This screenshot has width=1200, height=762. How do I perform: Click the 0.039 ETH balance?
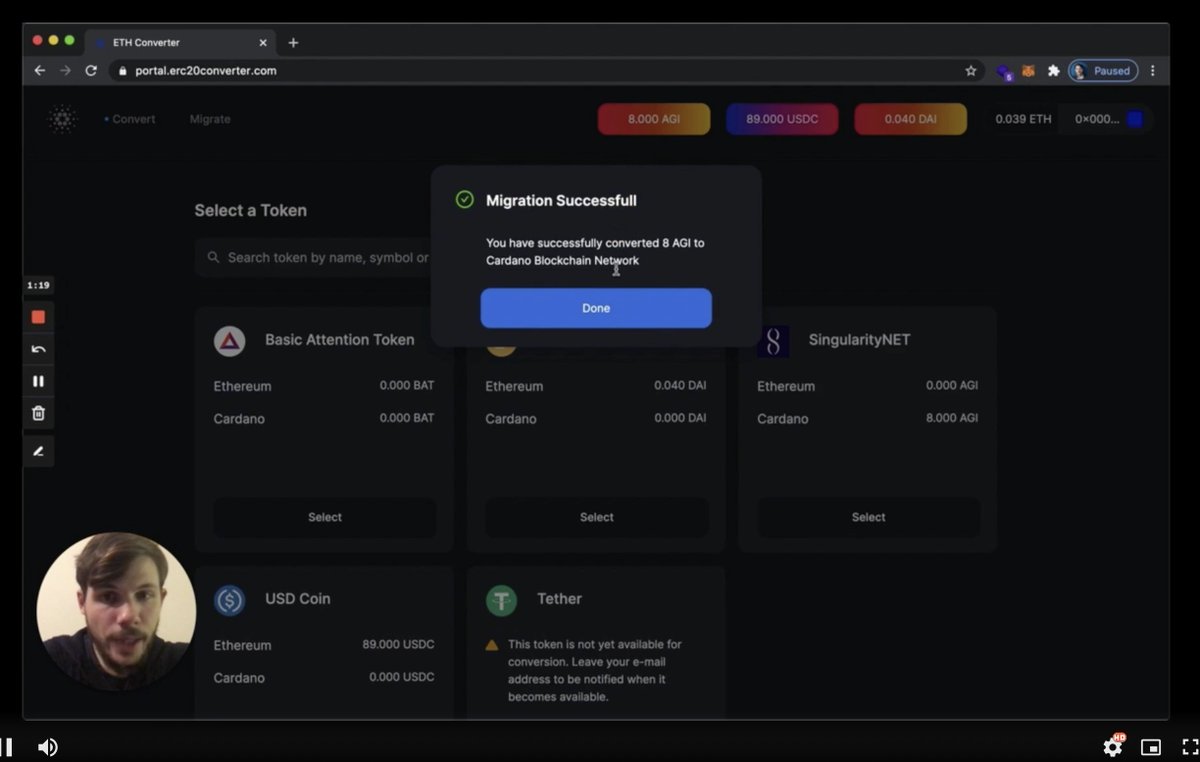(1023, 119)
